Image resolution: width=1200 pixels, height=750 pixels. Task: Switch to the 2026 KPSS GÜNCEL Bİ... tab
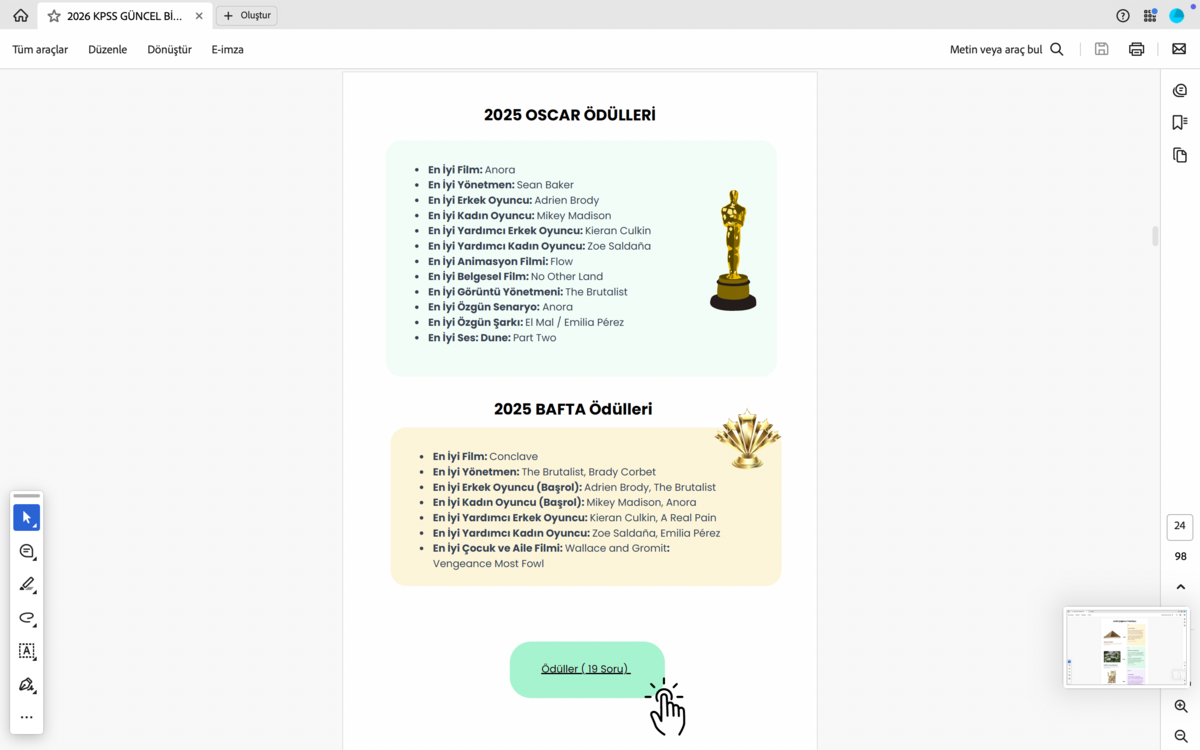tap(124, 16)
